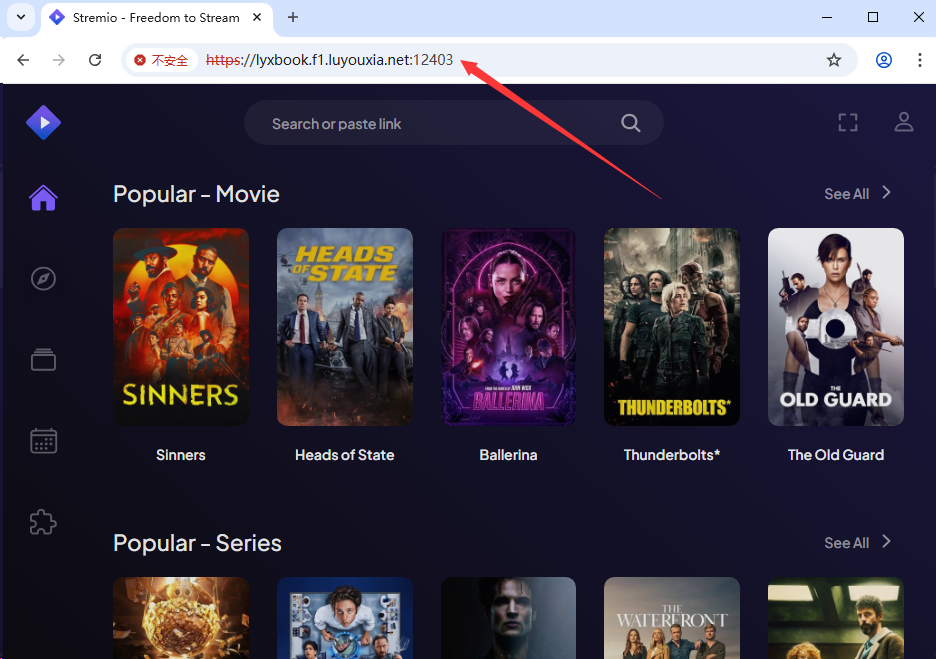
Task: Close the Stremio browser tab
Action: 257,17
